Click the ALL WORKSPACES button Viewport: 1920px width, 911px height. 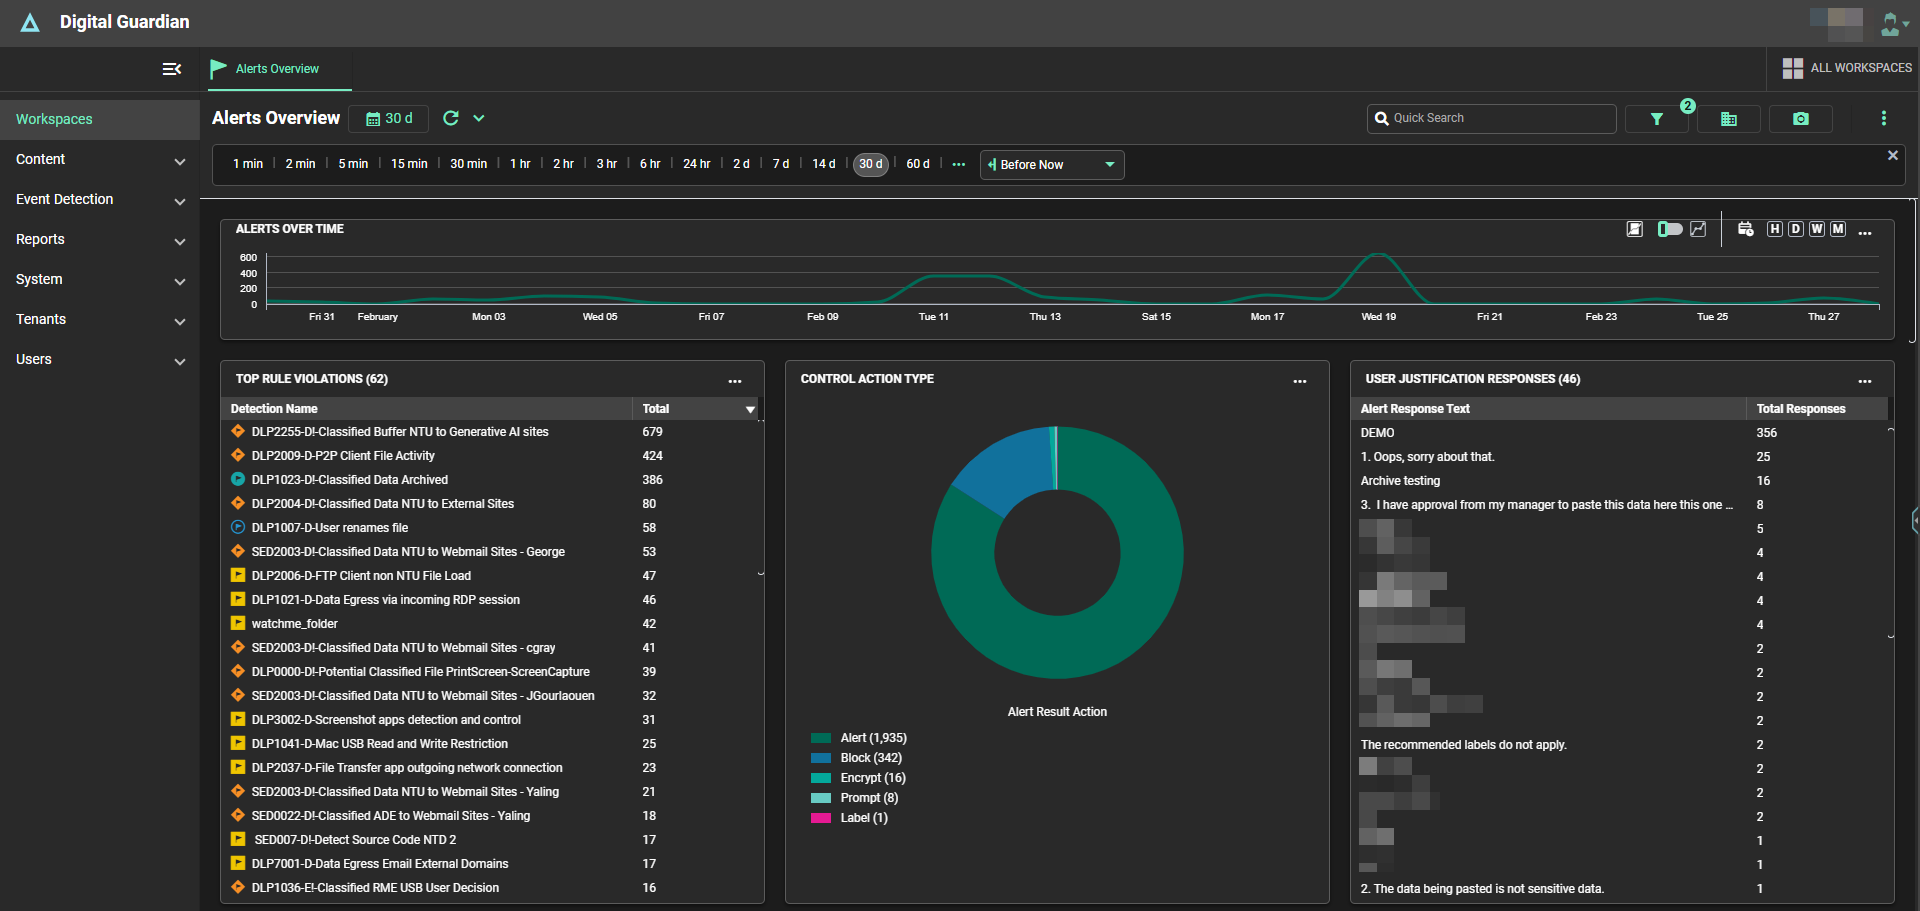[1846, 68]
